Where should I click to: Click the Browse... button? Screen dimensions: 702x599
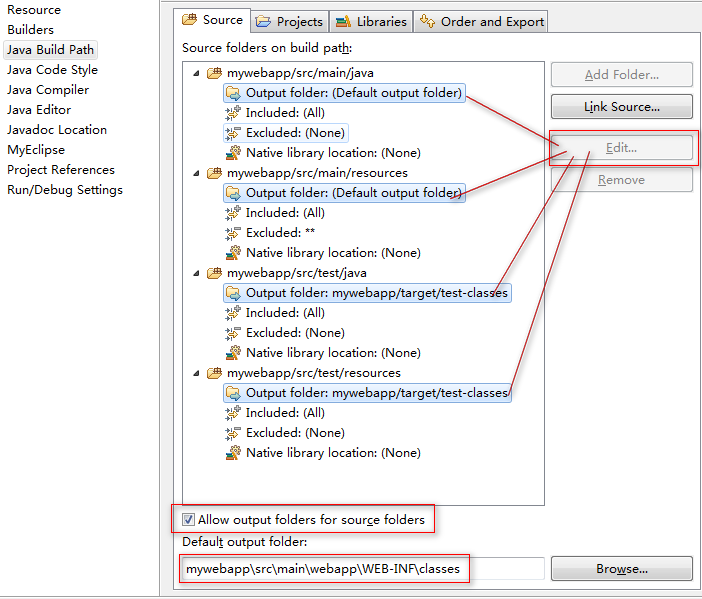pos(621,569)
